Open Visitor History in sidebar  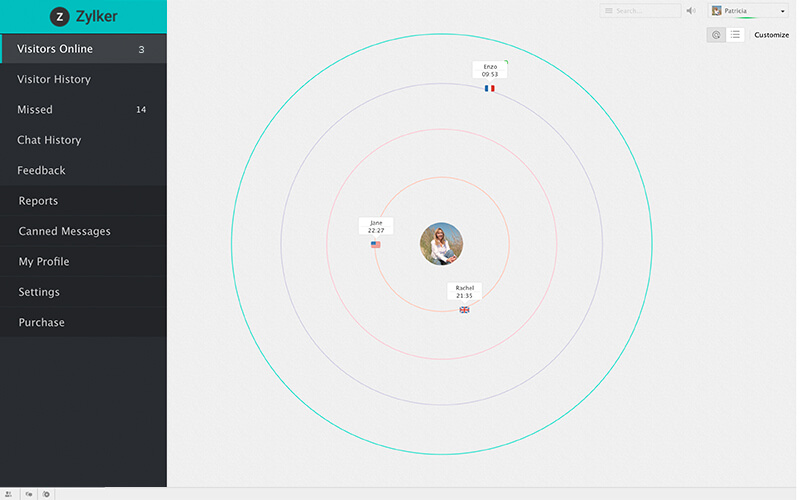[x=83, y=79]
